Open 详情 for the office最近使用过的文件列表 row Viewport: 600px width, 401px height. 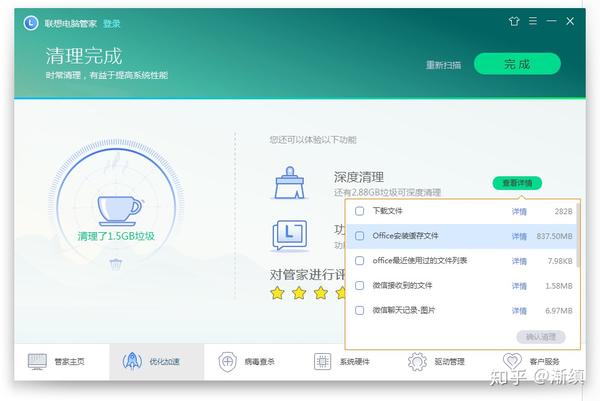coord(519,261)
